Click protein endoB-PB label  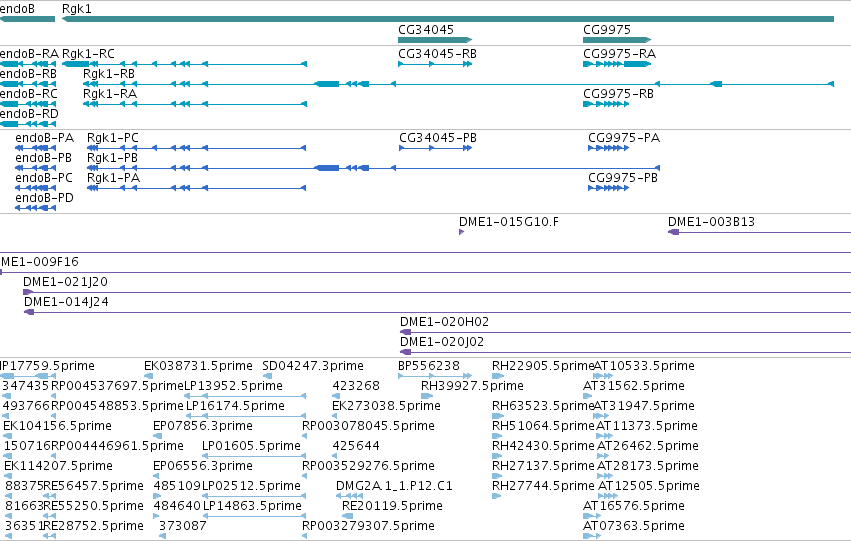[x=43, y=158]
